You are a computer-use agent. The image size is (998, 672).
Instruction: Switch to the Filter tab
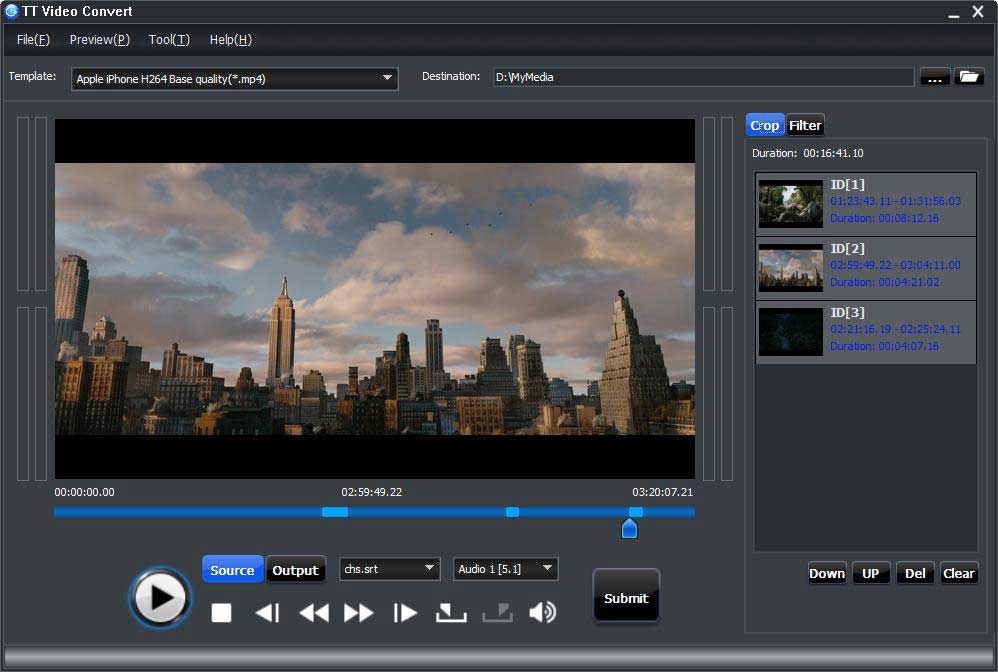tap(805, 125)
